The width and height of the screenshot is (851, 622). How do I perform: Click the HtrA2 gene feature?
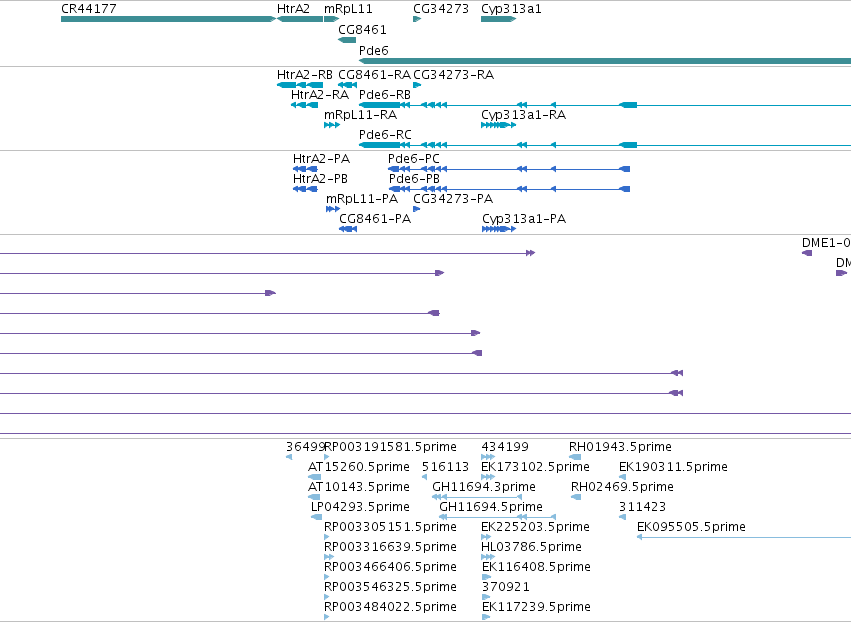click(300, 19)
